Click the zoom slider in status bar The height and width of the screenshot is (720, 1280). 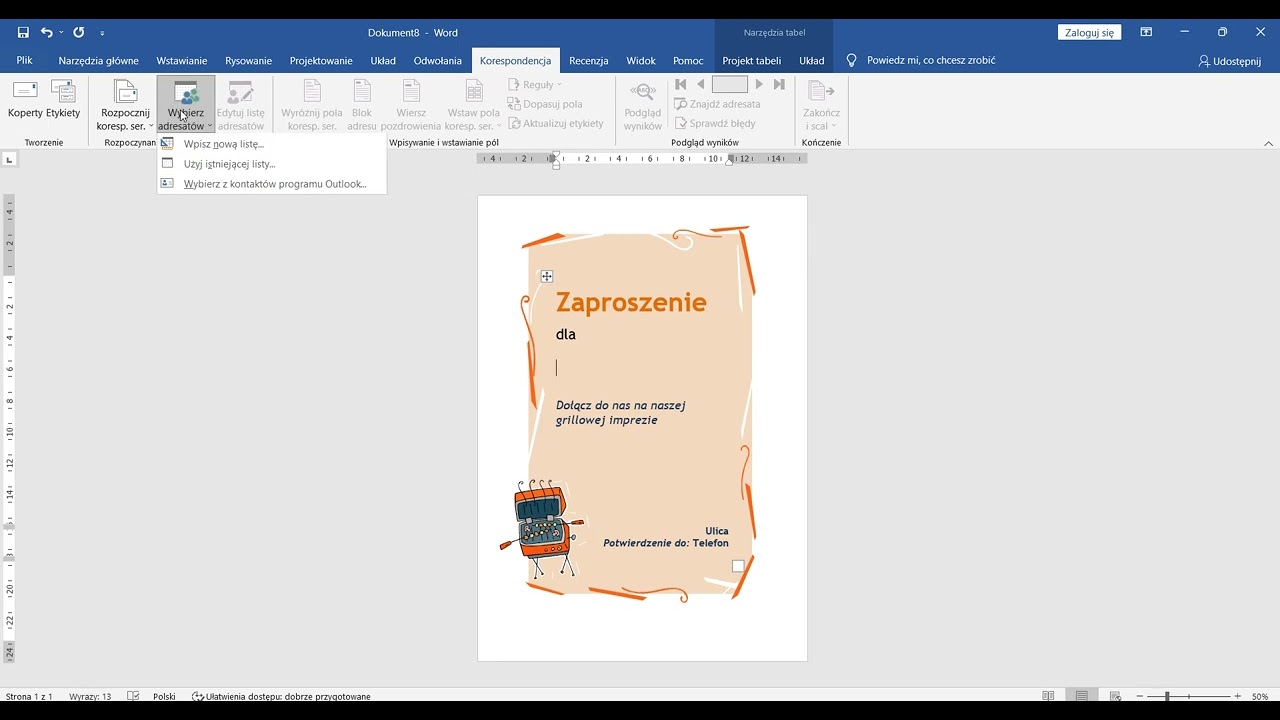(x=1188, y=696)
